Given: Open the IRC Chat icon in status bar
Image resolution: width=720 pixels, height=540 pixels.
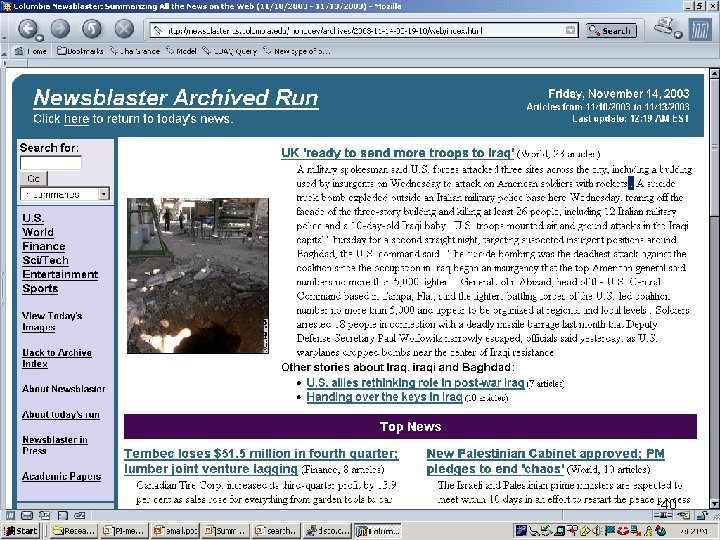Looking at the screenshot, I should tap(80, 515).
